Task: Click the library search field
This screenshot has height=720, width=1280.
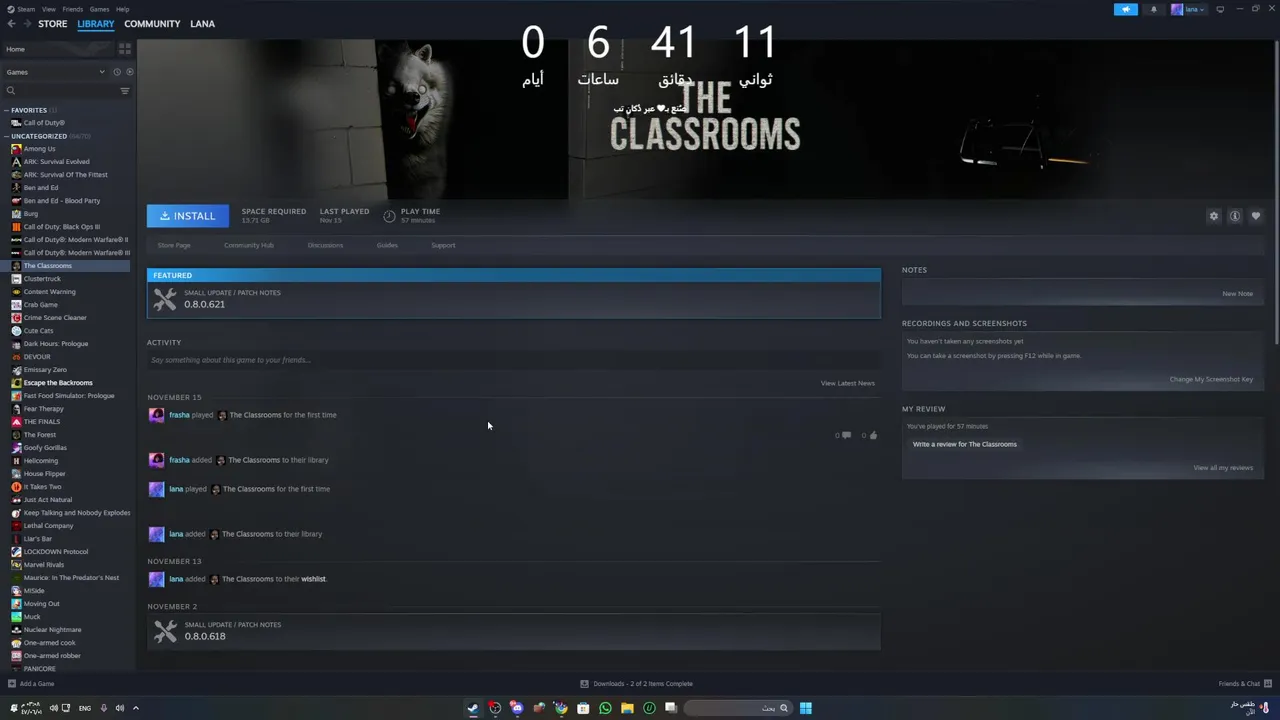Action: (60, 91)
